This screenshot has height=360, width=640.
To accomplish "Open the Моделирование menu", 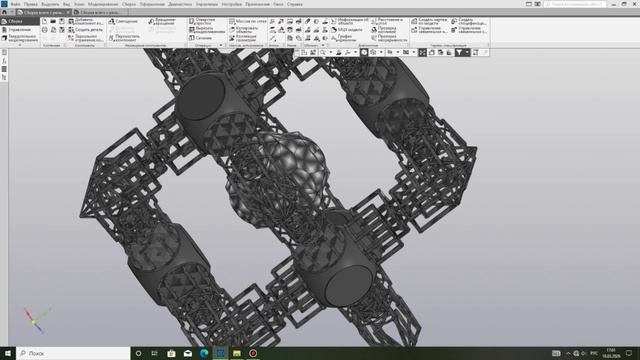I will point(103,4).
